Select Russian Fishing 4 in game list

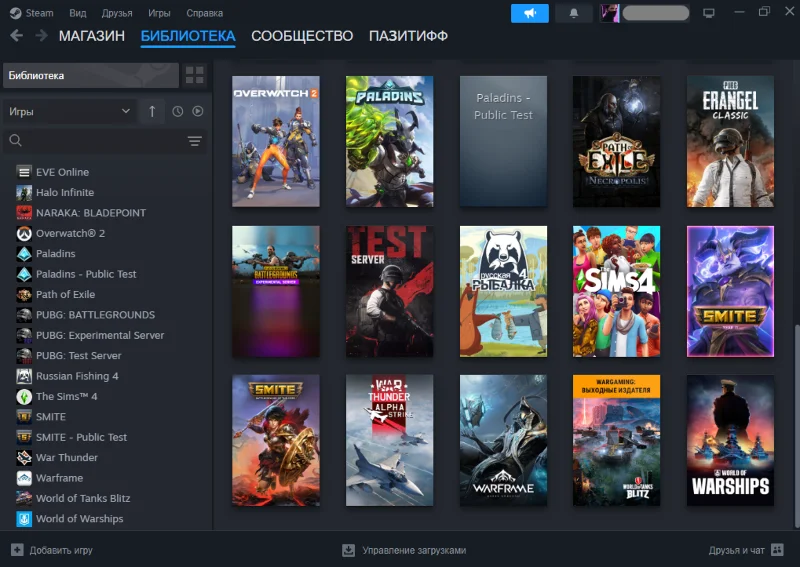[77, 376]
